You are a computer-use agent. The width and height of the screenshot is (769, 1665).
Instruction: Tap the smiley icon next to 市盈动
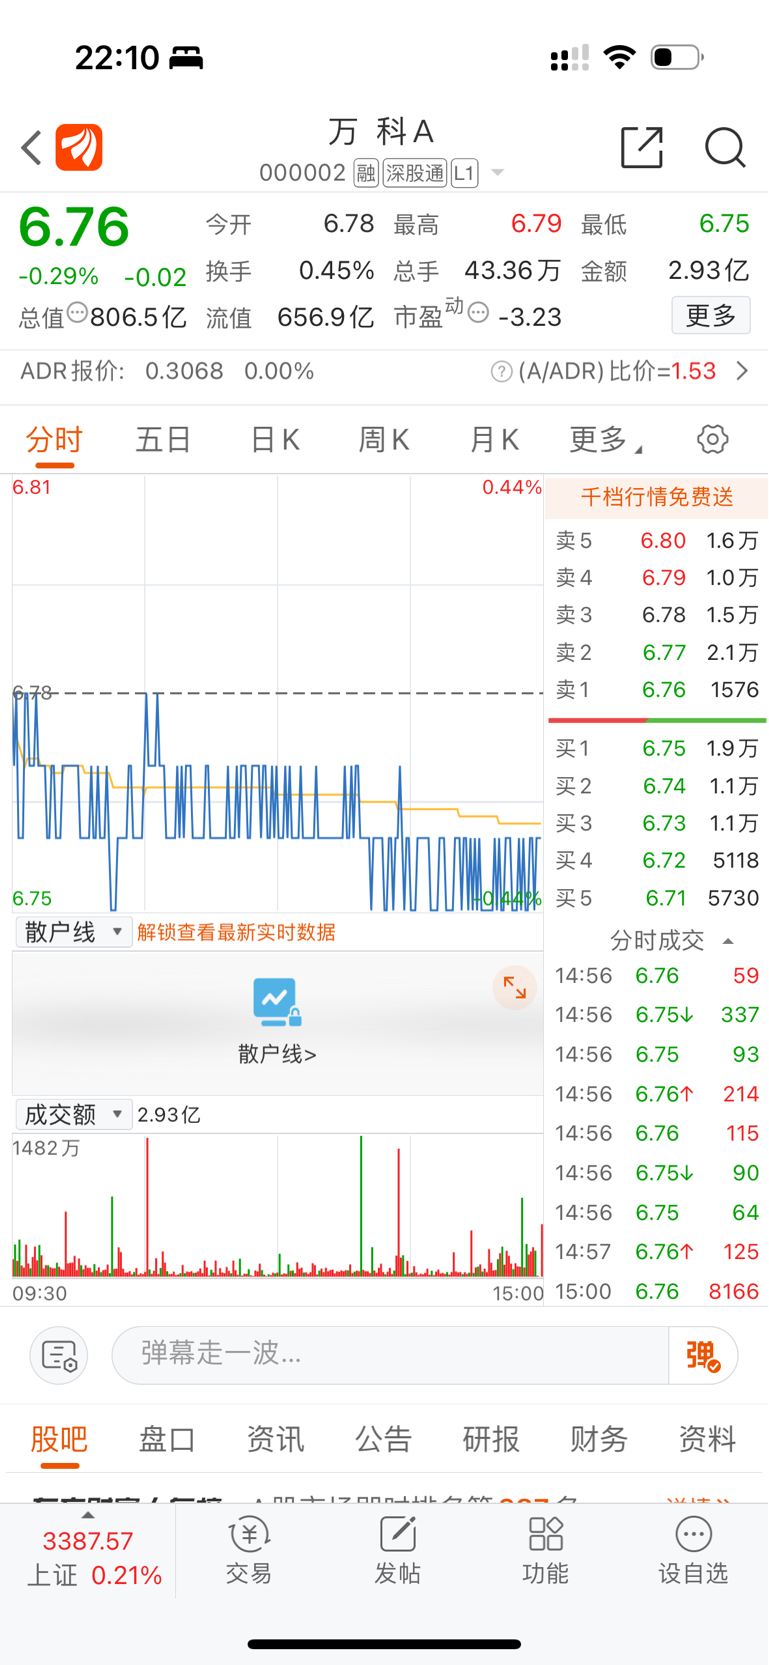[x=478, y=313]
